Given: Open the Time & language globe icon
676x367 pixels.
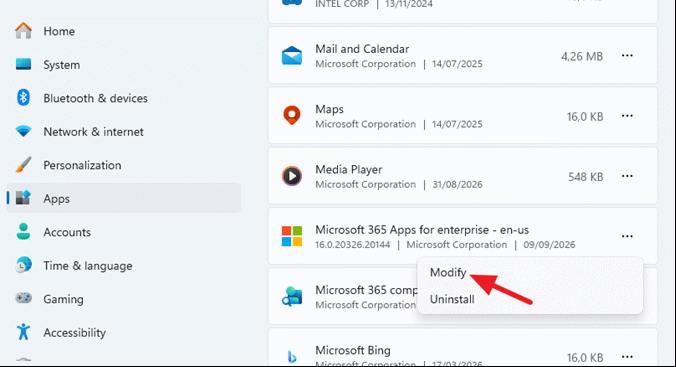Looking at the screenshot, I should click(x=23, y=265).
